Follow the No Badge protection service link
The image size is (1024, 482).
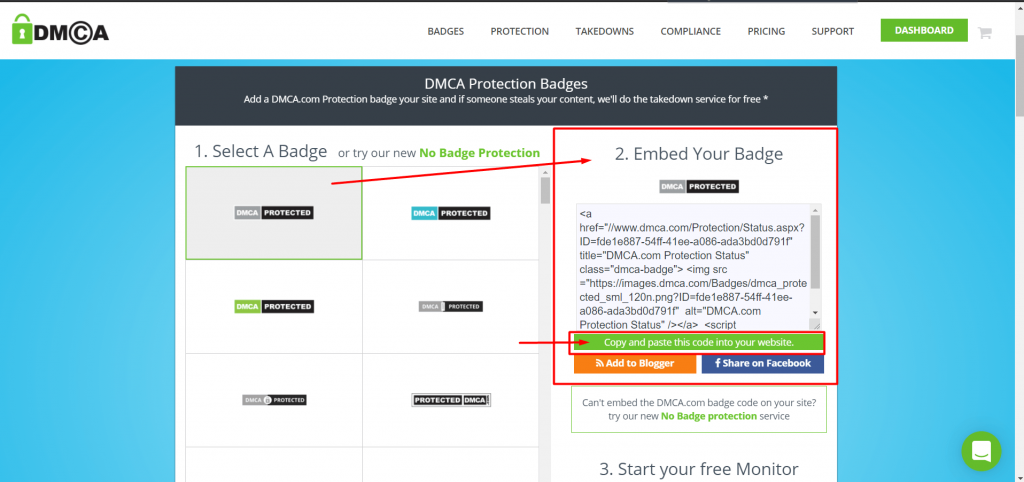point(709,416)
